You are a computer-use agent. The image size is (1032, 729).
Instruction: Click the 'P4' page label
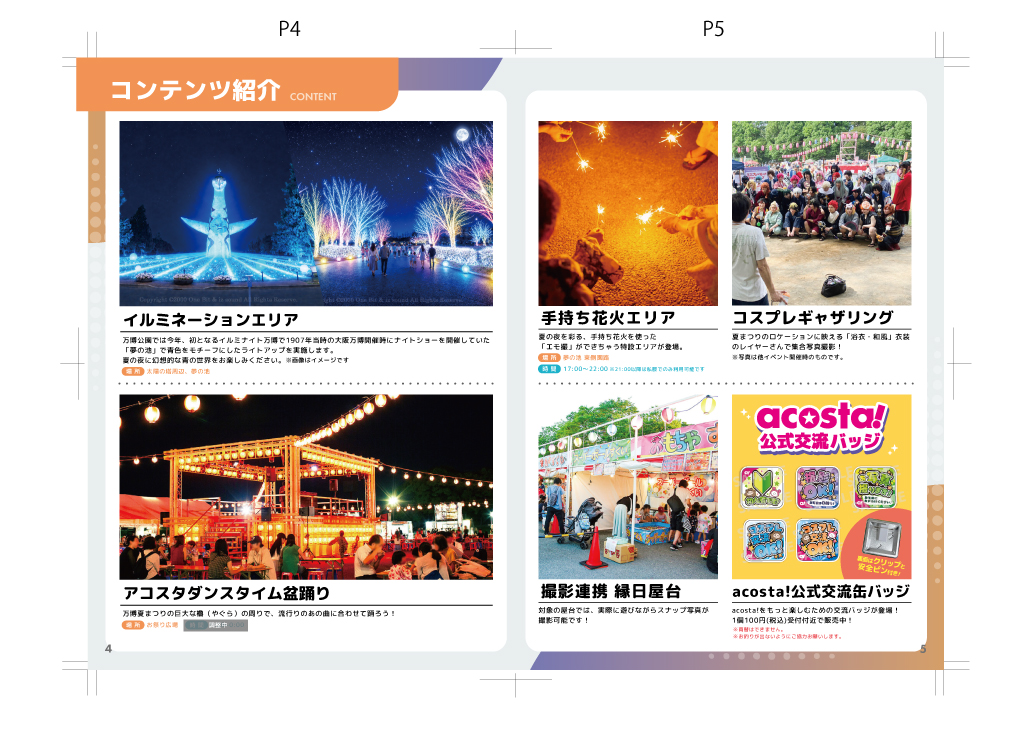tap(290, 28)
